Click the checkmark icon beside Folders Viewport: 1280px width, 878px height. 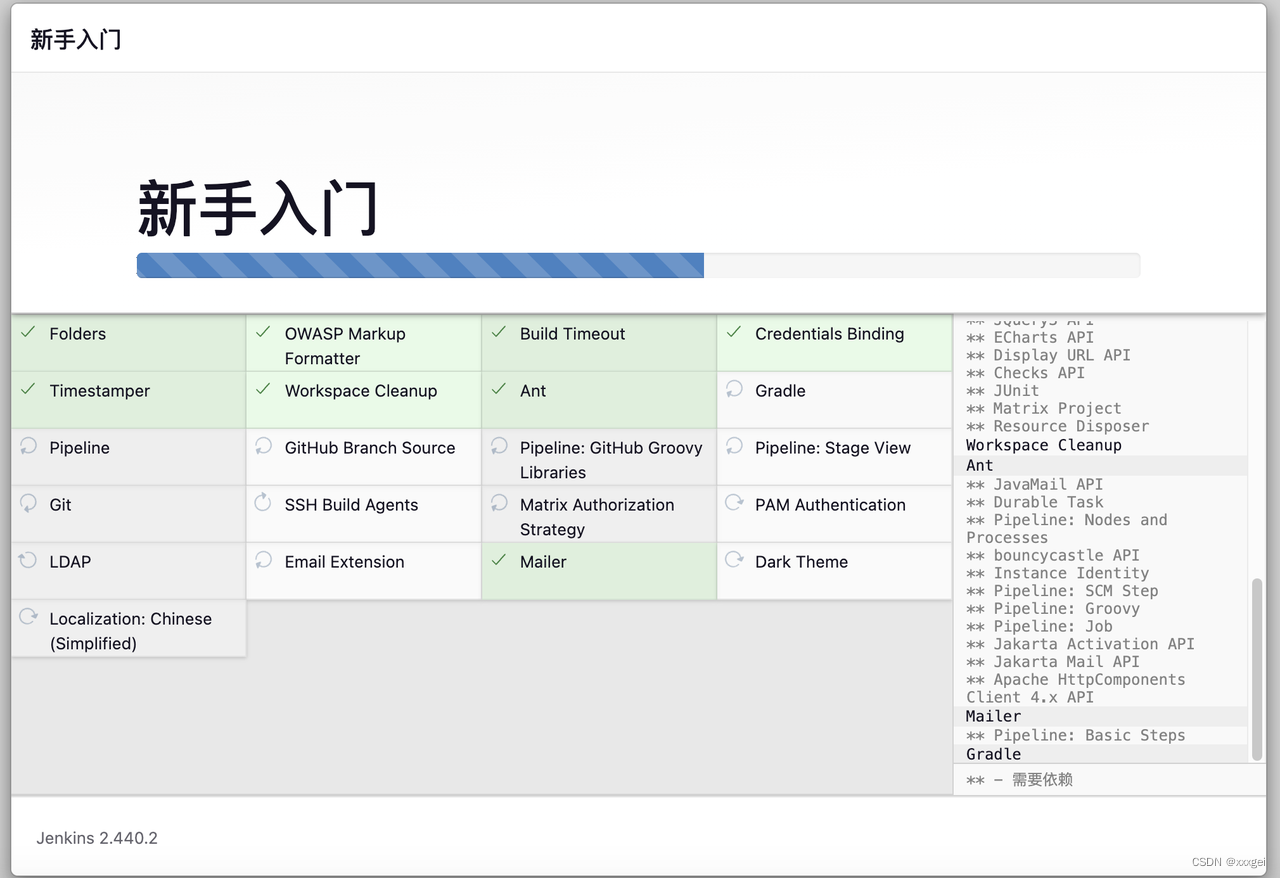click(28, 332)
